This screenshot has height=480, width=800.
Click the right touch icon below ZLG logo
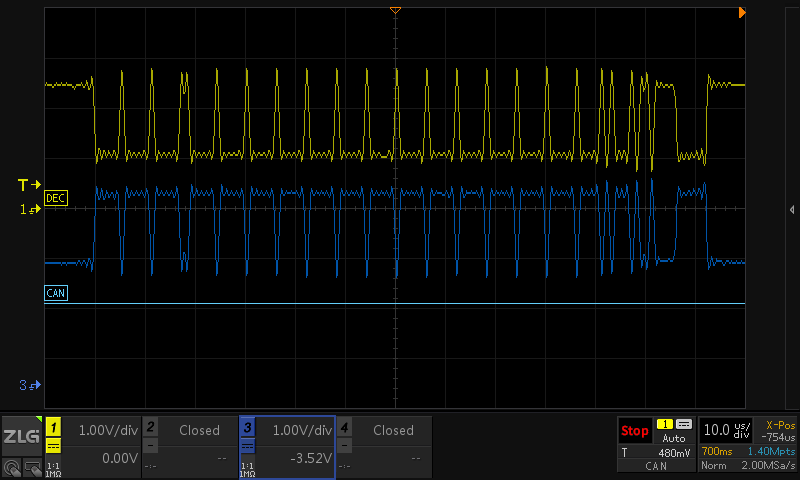coord(33,466)
